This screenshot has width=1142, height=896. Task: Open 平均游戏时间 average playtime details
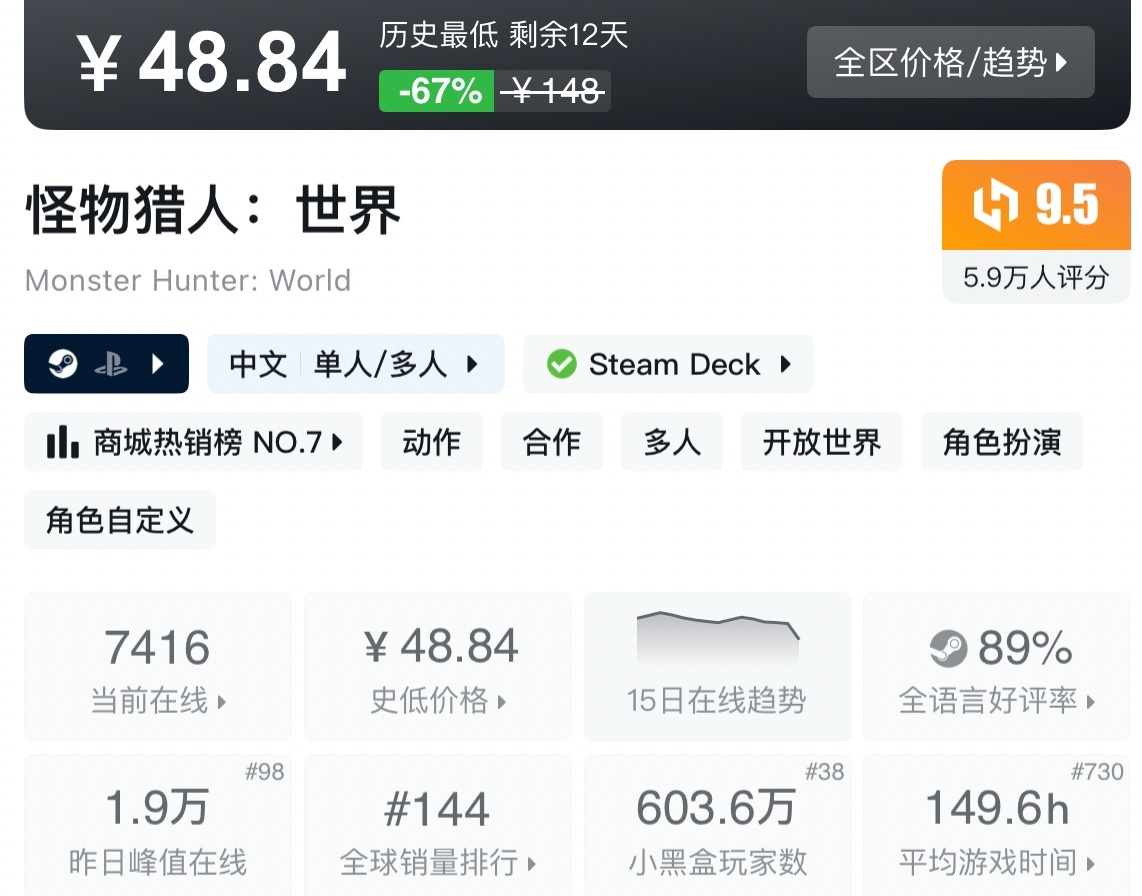997,828
